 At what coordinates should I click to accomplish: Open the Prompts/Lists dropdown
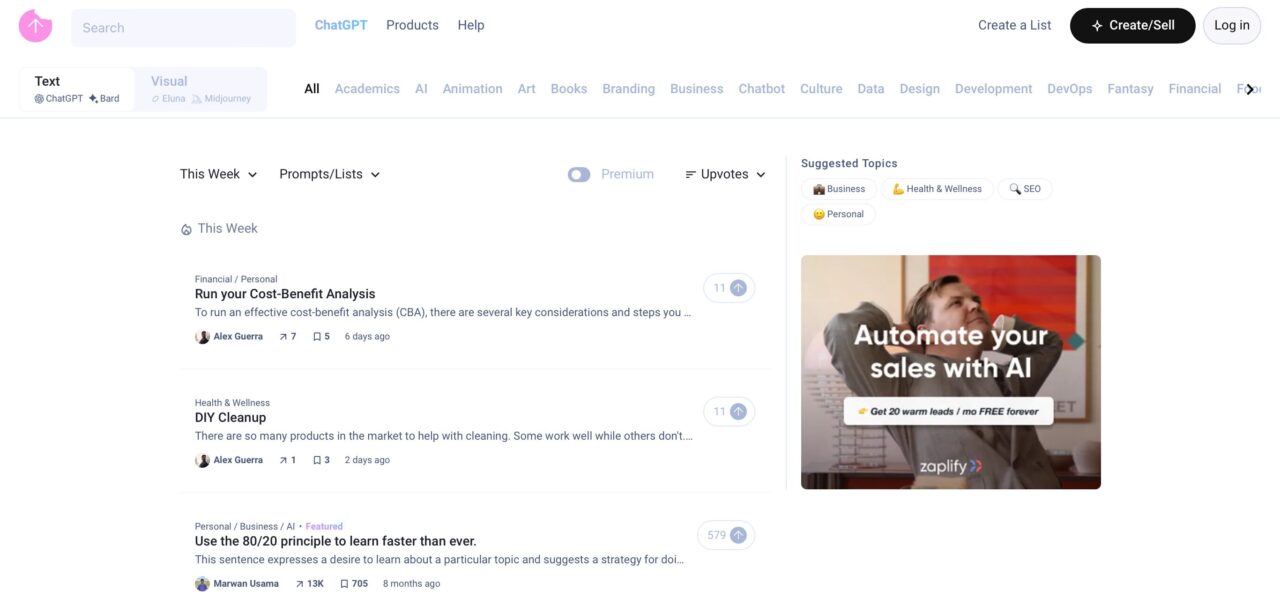click(x=330, y=174)
